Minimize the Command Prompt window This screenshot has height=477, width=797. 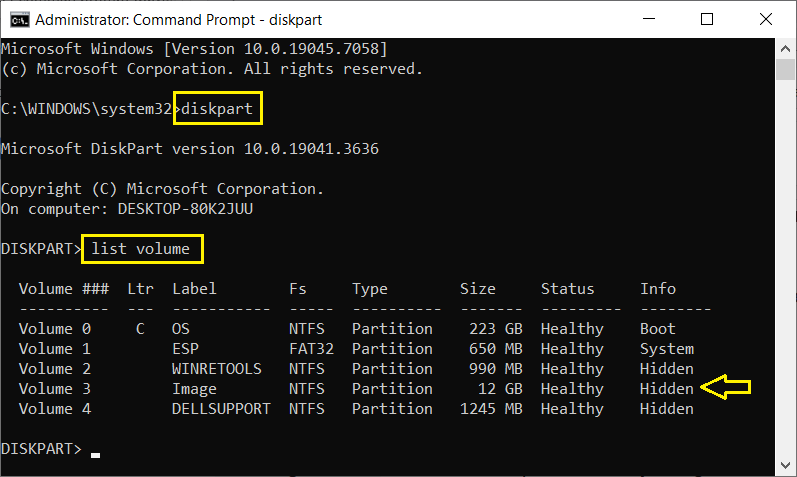coord(649,19)
